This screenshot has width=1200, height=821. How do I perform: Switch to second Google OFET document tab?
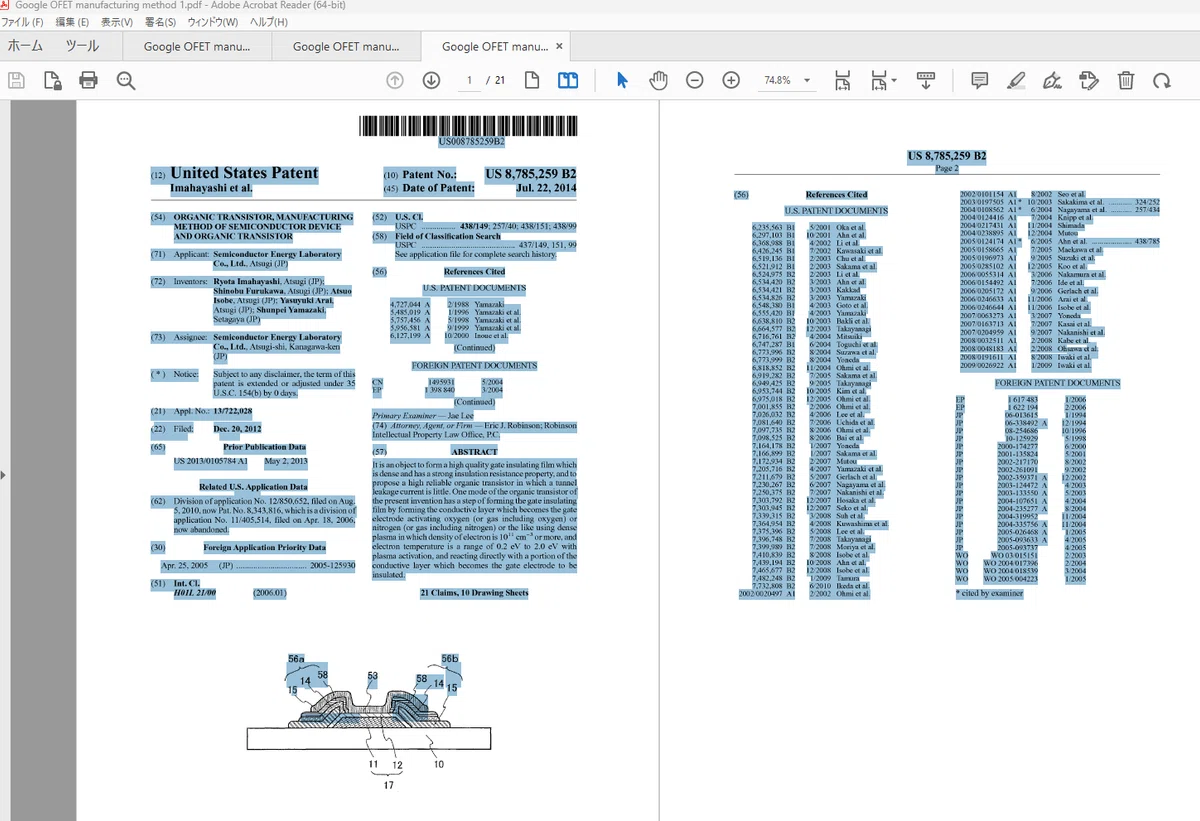tap(345, 46)
